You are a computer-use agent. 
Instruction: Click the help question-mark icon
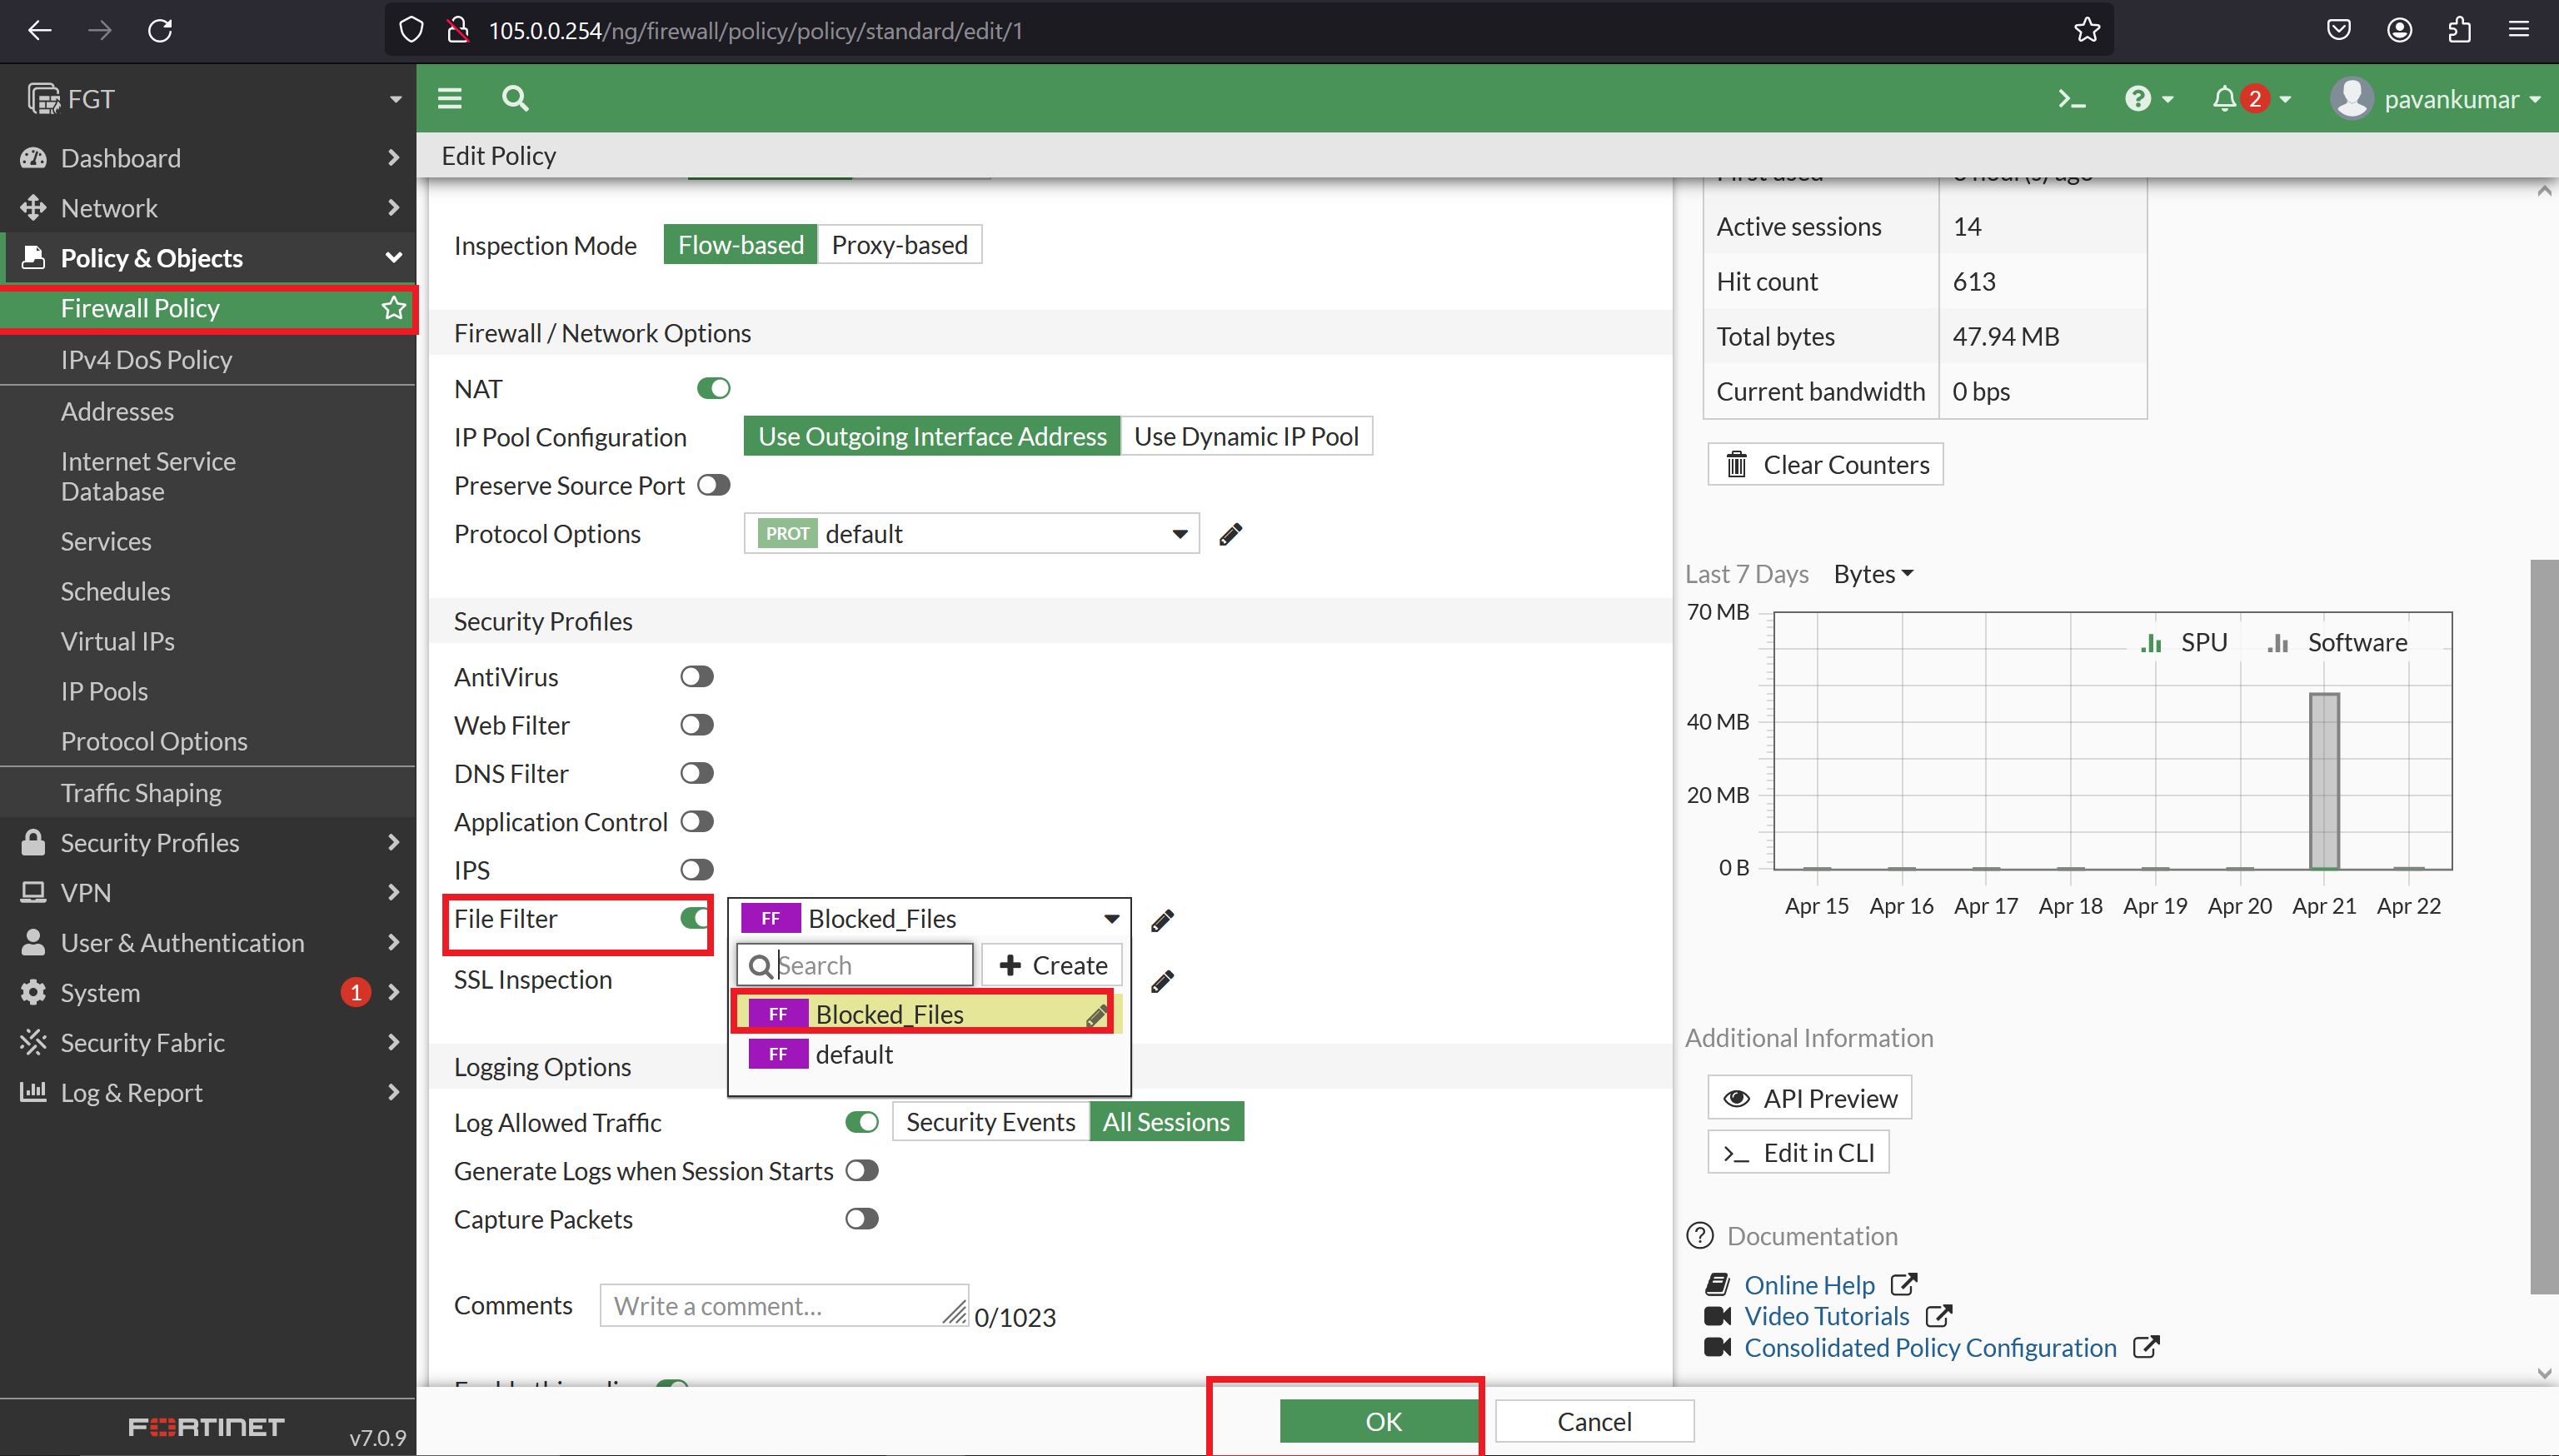[2141, 98]
